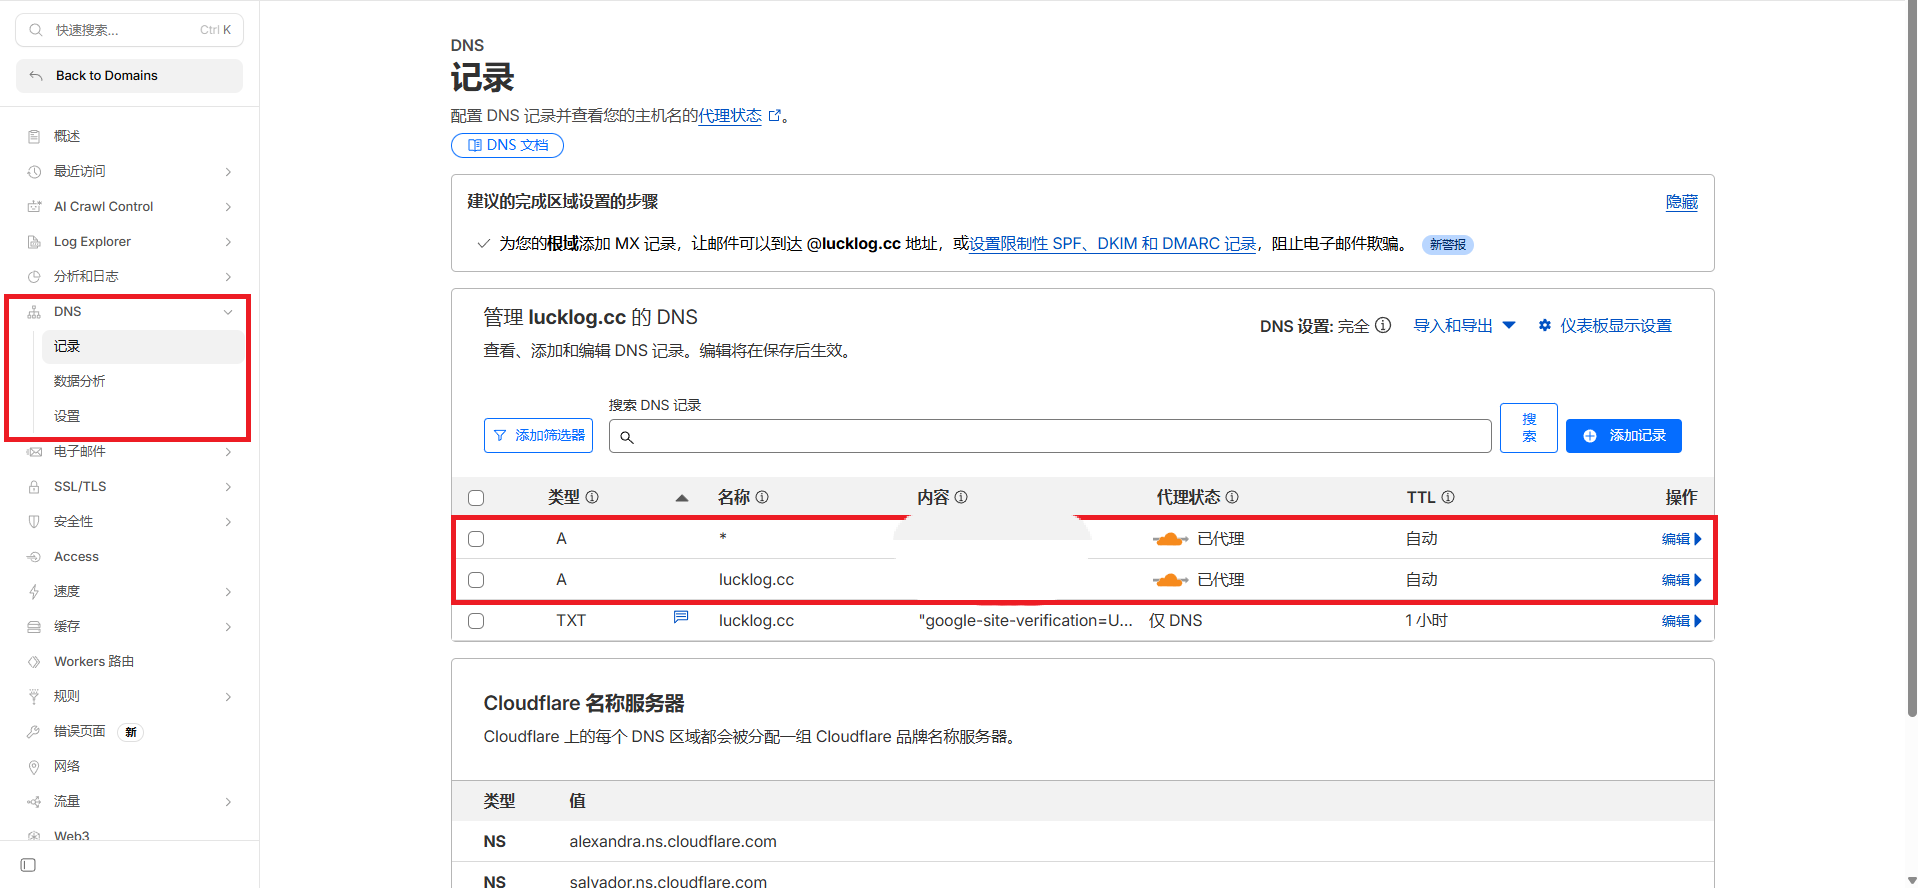Edit the wildcard * A record
This screenshot has width=1918, height=888.
[x=1681, y=539]
